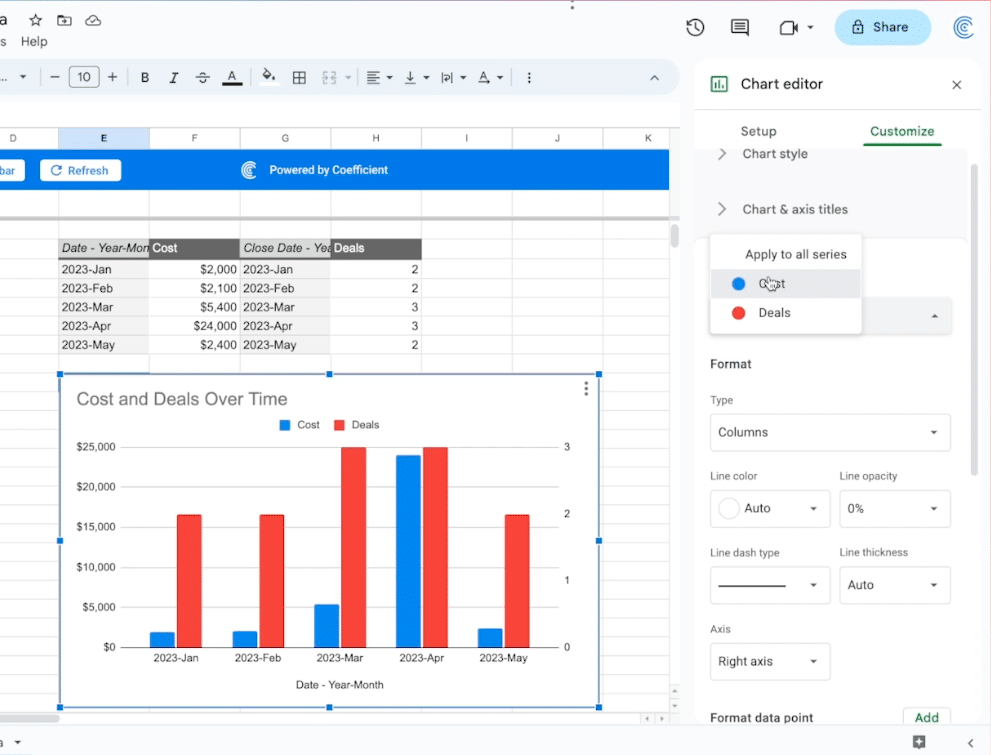991x755 pixels.
Task: Click the Deals header cell
Action: pos(376,248)
